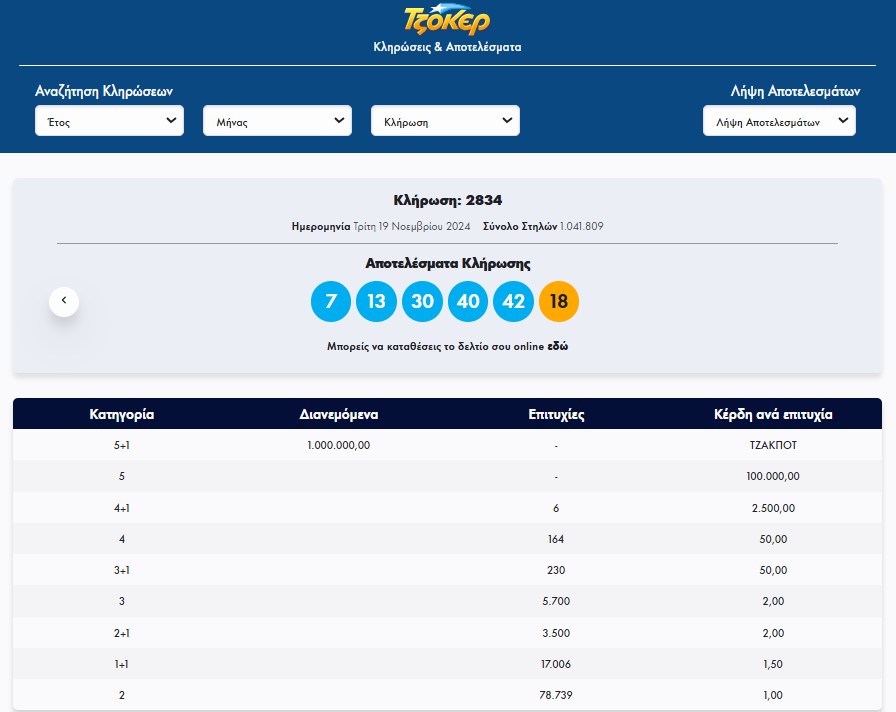The image size is (896, 712).
Task: Click the Κληρώσεις & Αποτελέσματα title
Action: pyautogui.click(x=447, y=47)
